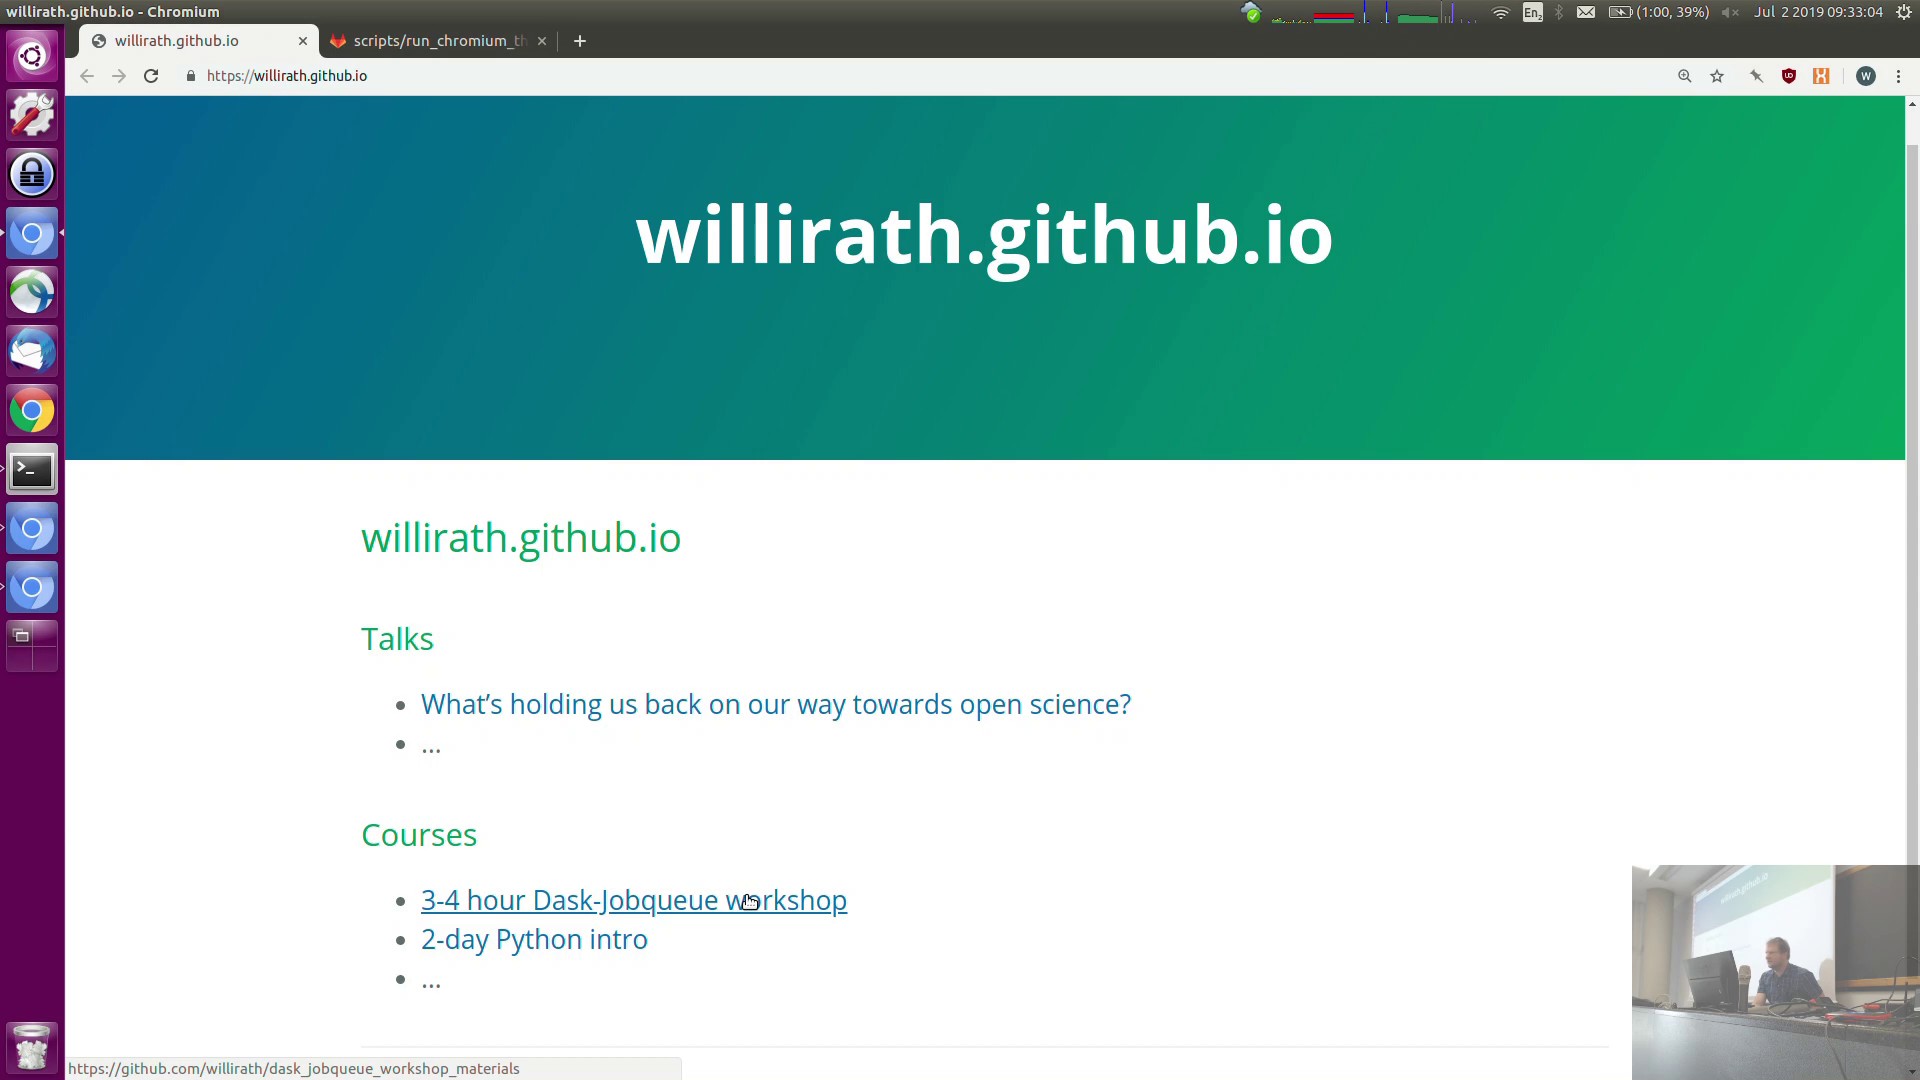Screen dimensions: 1920x1080
Task: Click the browser back arrow
Action: pyautogui.click(x=87, y=76)
